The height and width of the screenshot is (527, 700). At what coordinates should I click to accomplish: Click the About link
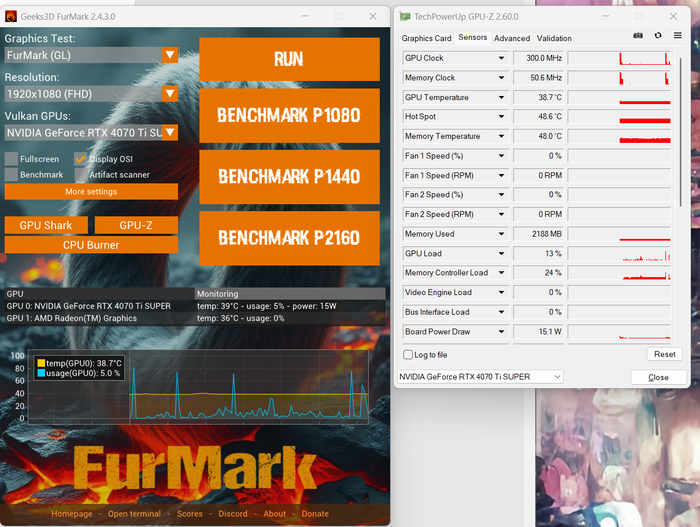pyautogui.click(x=275, y=514)
